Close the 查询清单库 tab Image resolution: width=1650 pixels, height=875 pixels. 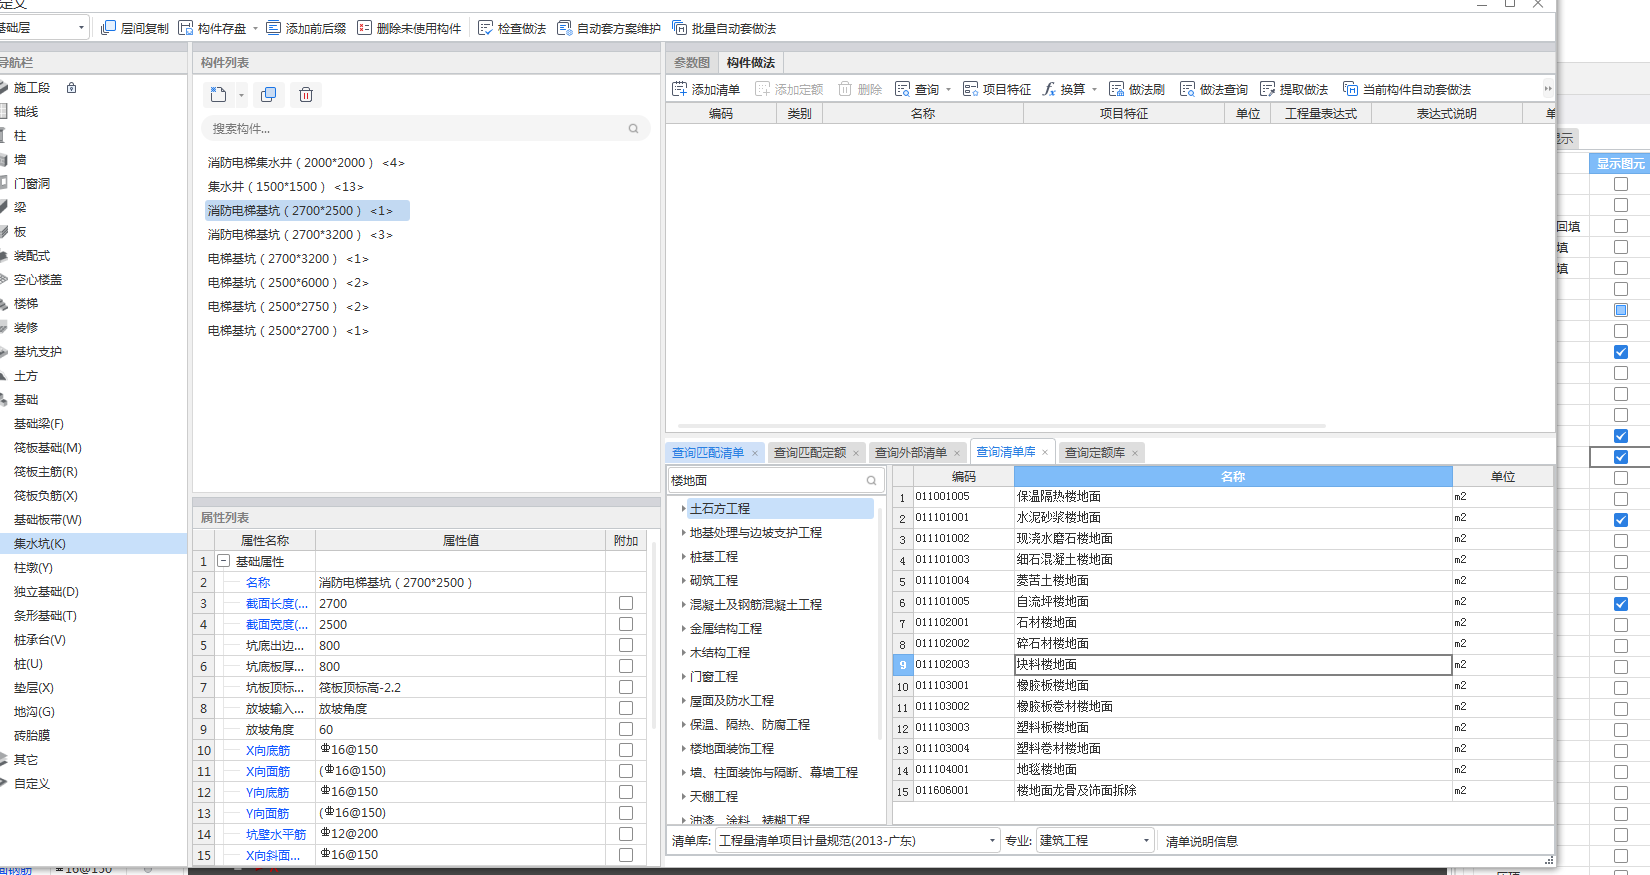pos(1045,453)
